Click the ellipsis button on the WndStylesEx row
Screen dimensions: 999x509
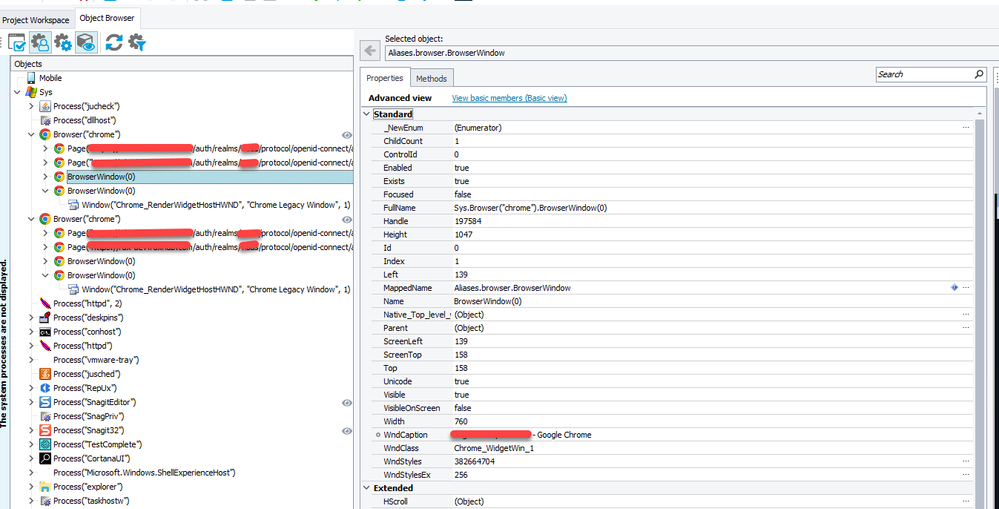point(966,475)
